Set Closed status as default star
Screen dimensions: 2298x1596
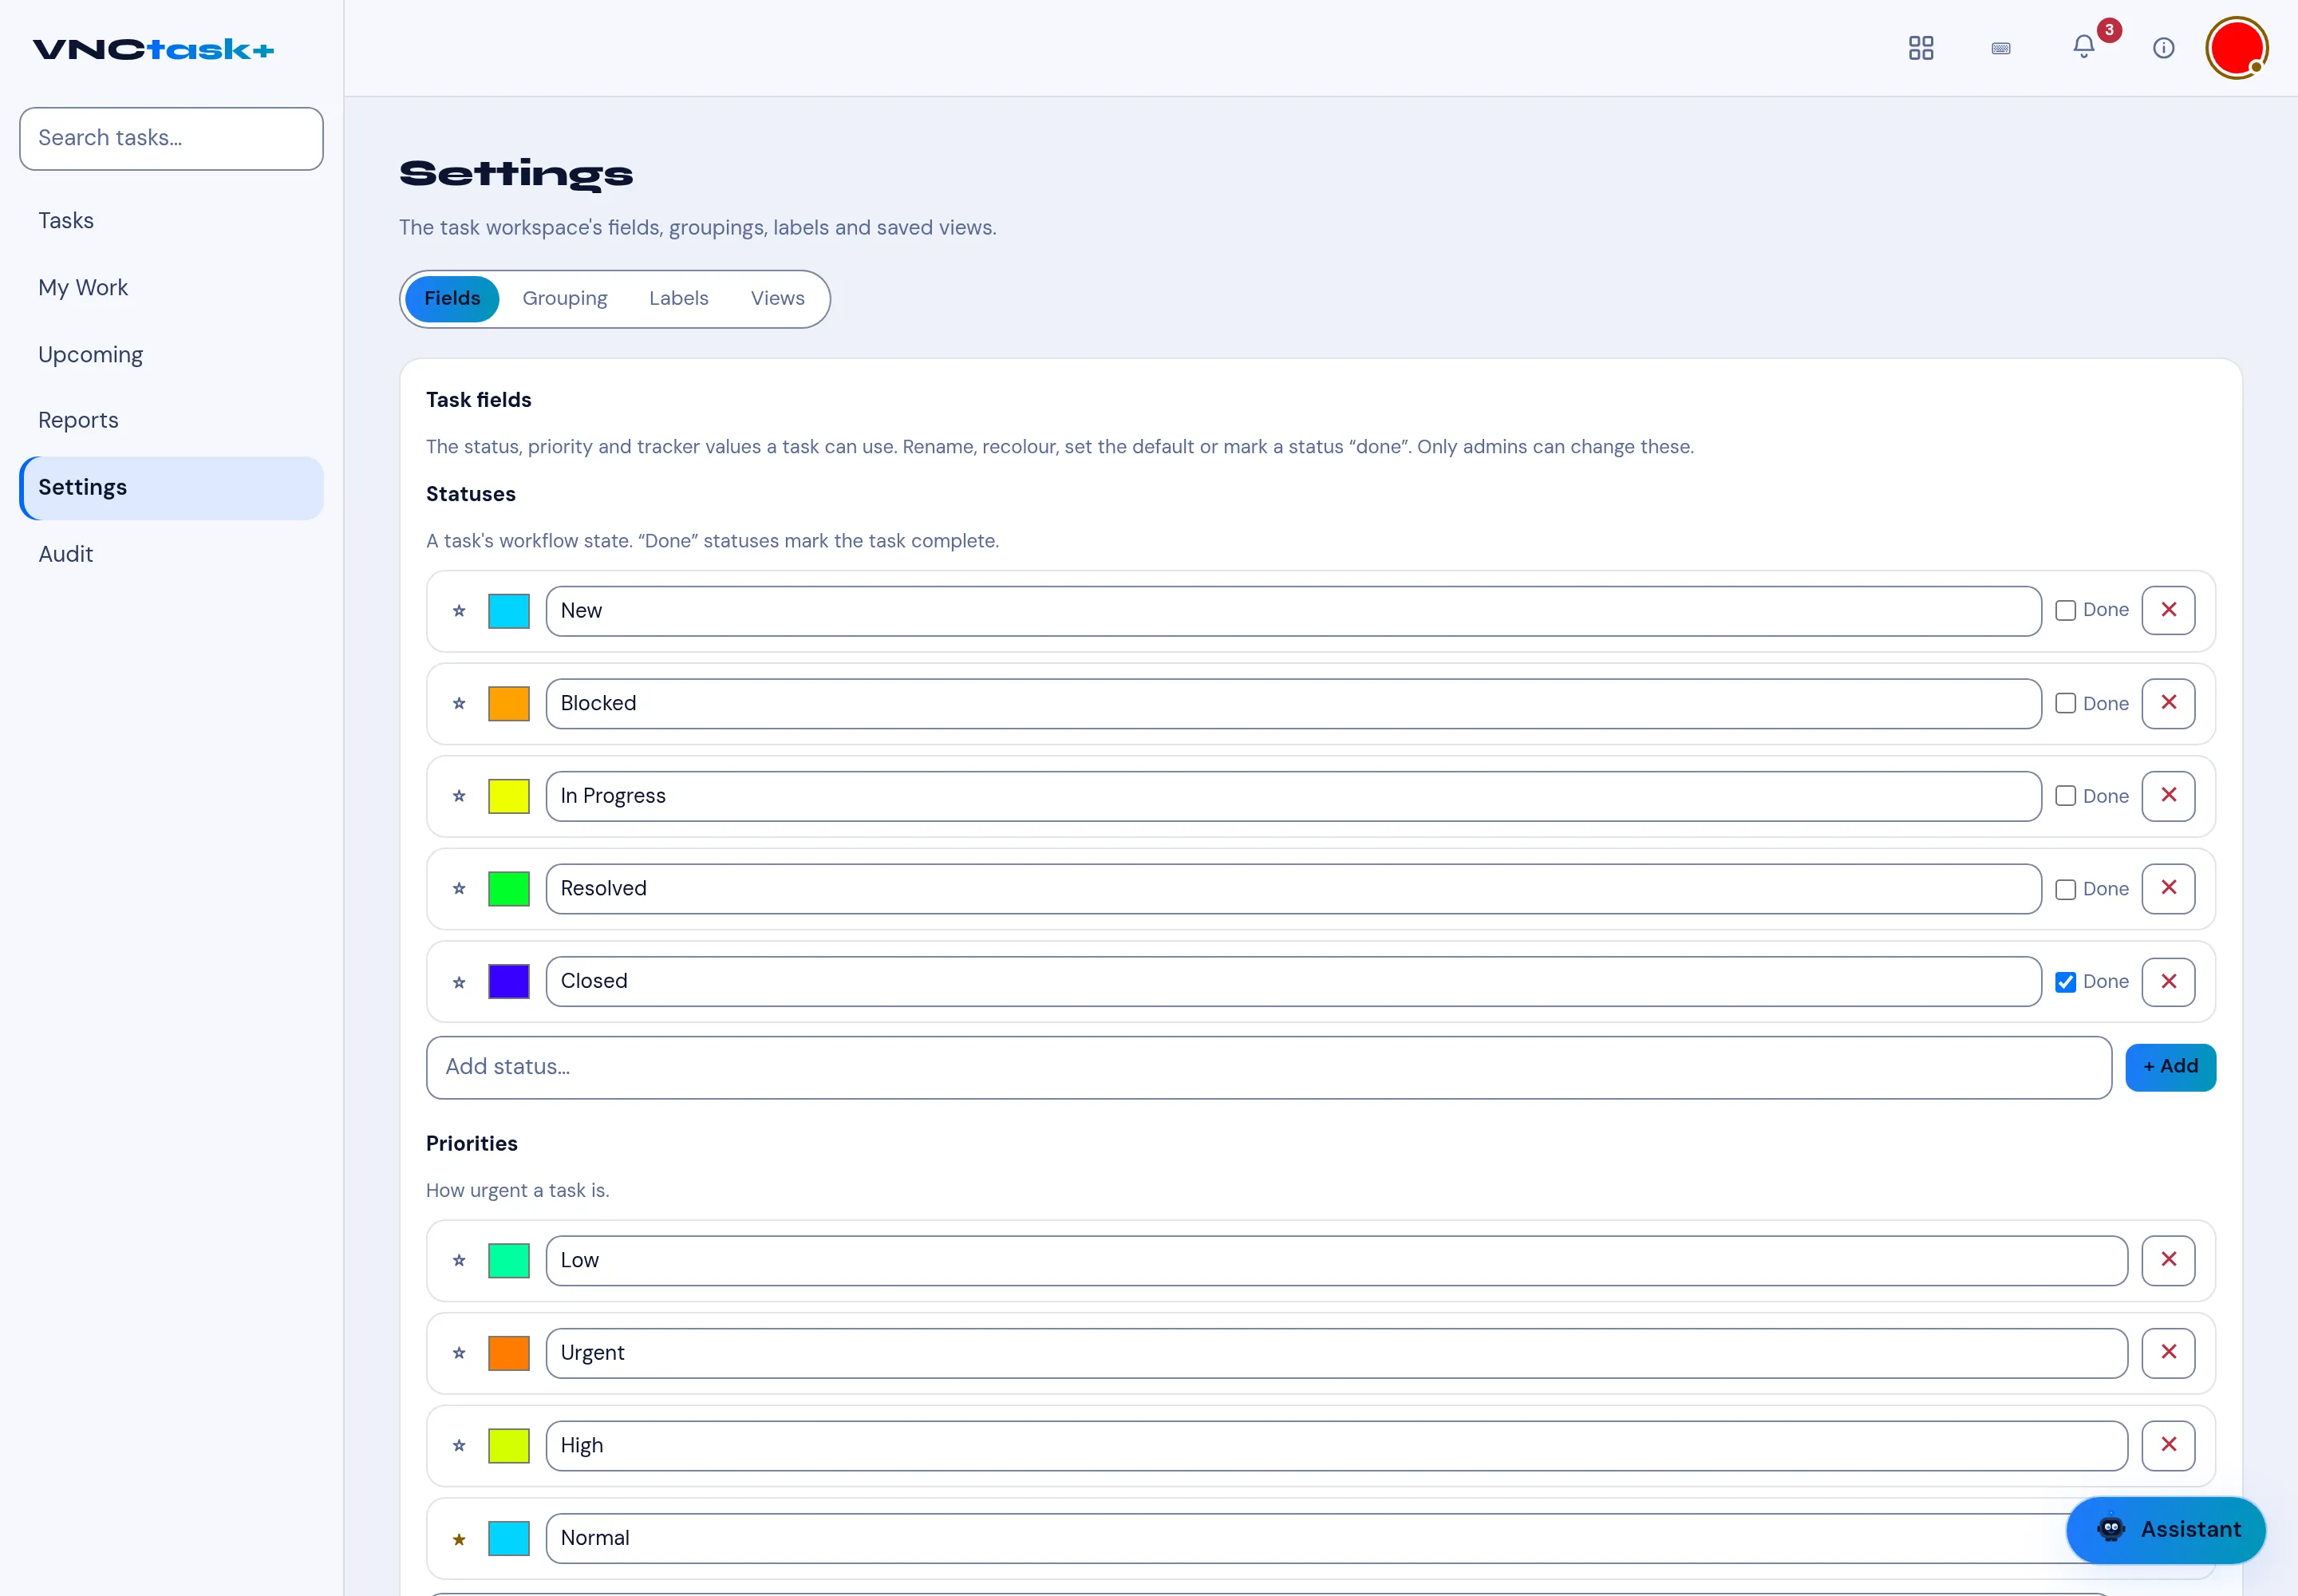(459, 982)
